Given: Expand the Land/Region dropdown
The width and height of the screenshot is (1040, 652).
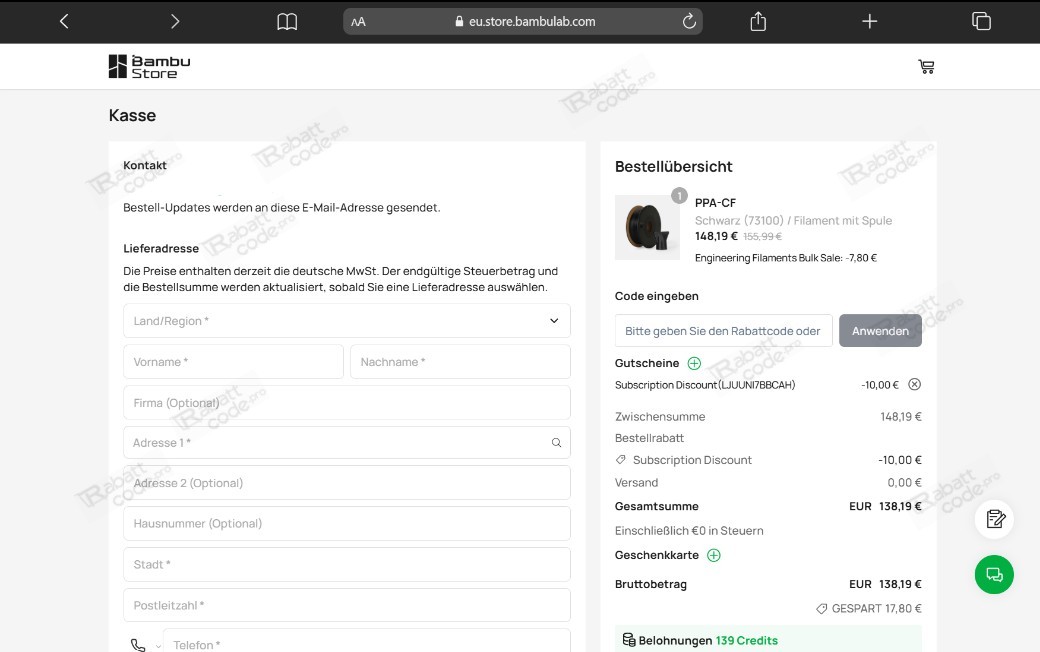Looking at the screenshot, I should click(x=347, y=321).
